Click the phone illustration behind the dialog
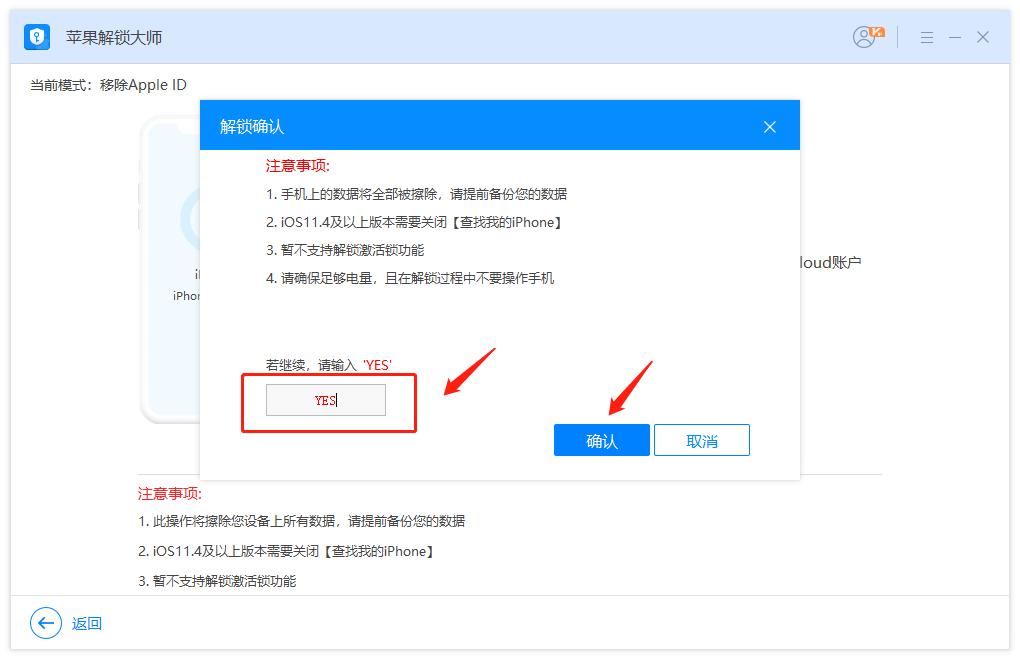 [x=170, y=270]
